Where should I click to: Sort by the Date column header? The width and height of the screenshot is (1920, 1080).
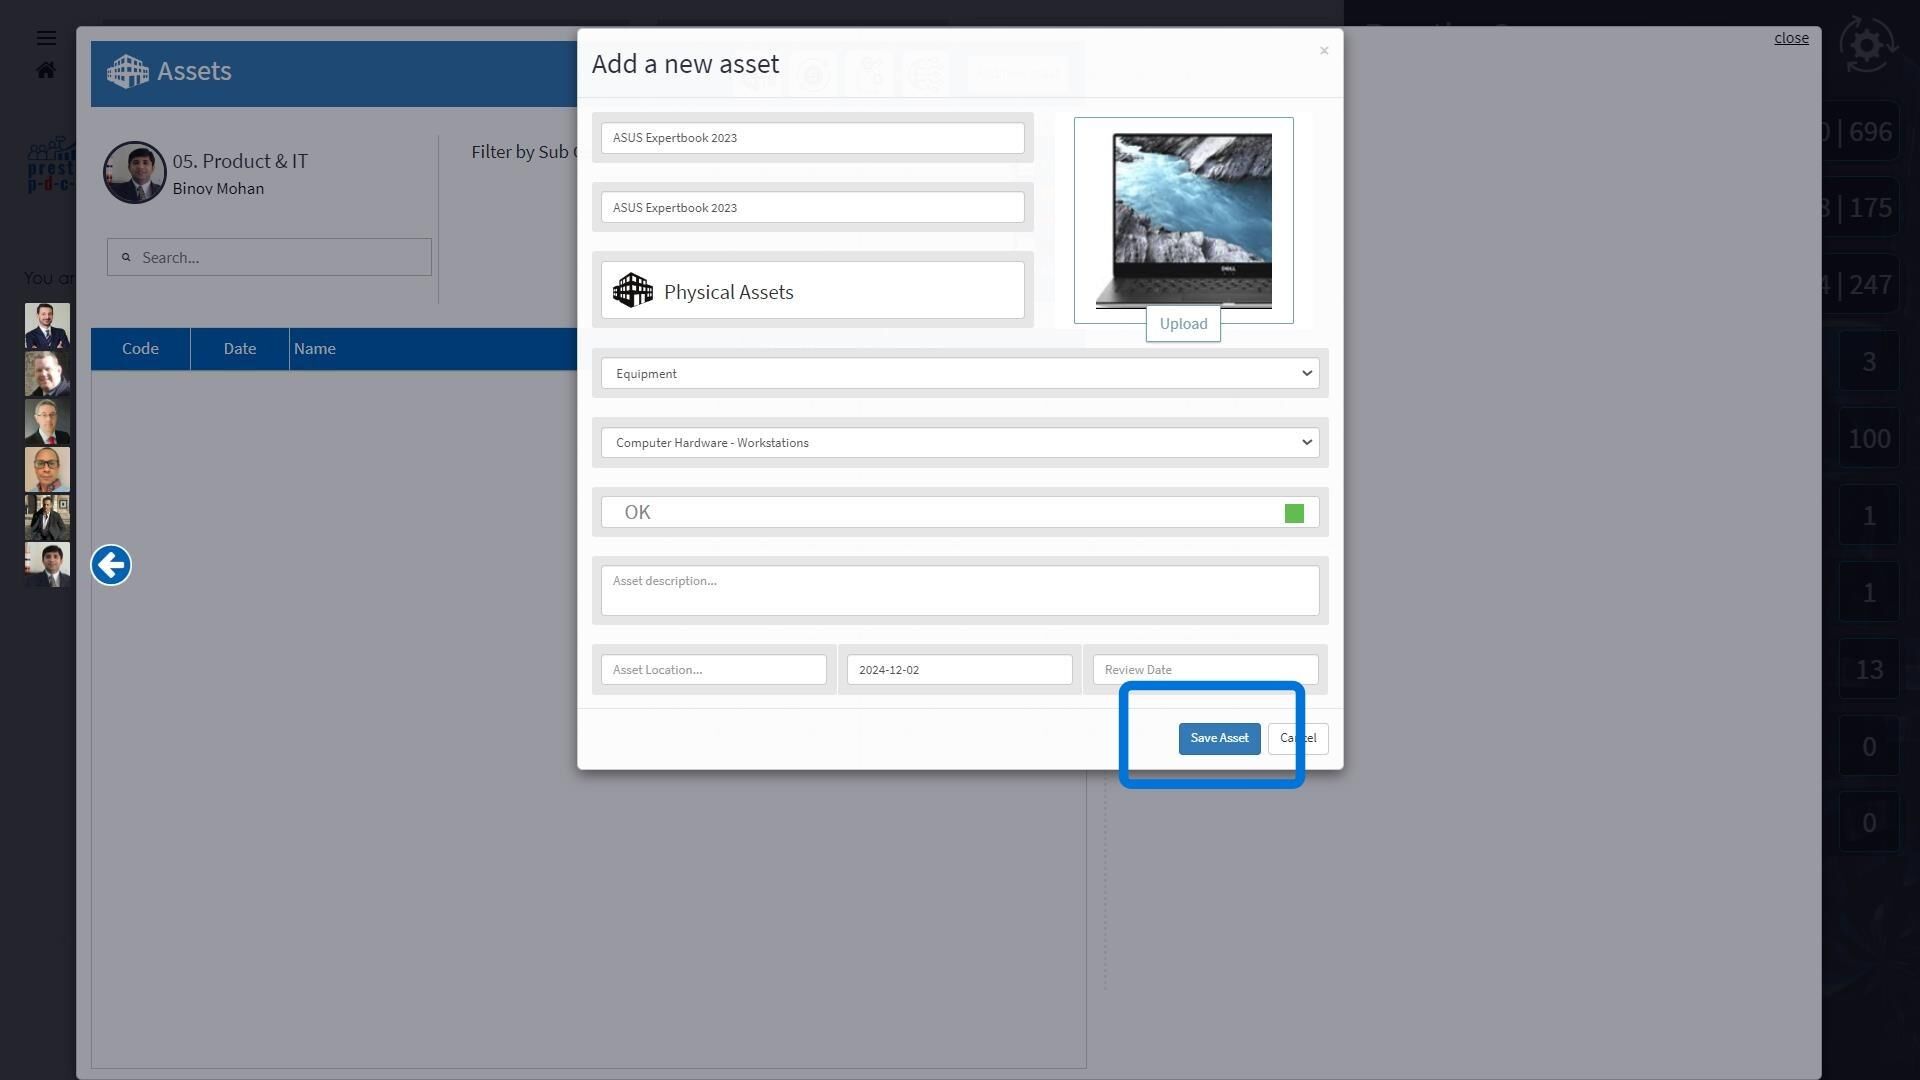240,349
